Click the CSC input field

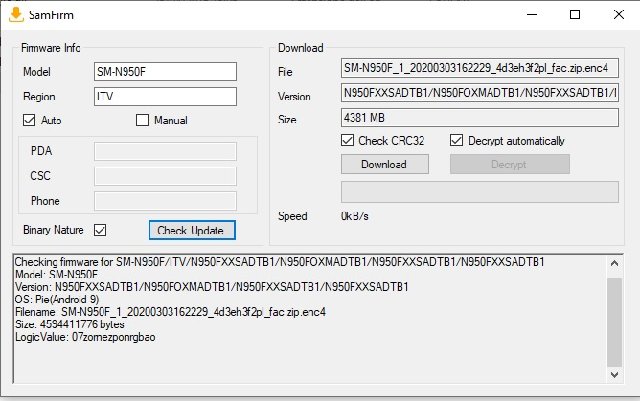[165, 176]
